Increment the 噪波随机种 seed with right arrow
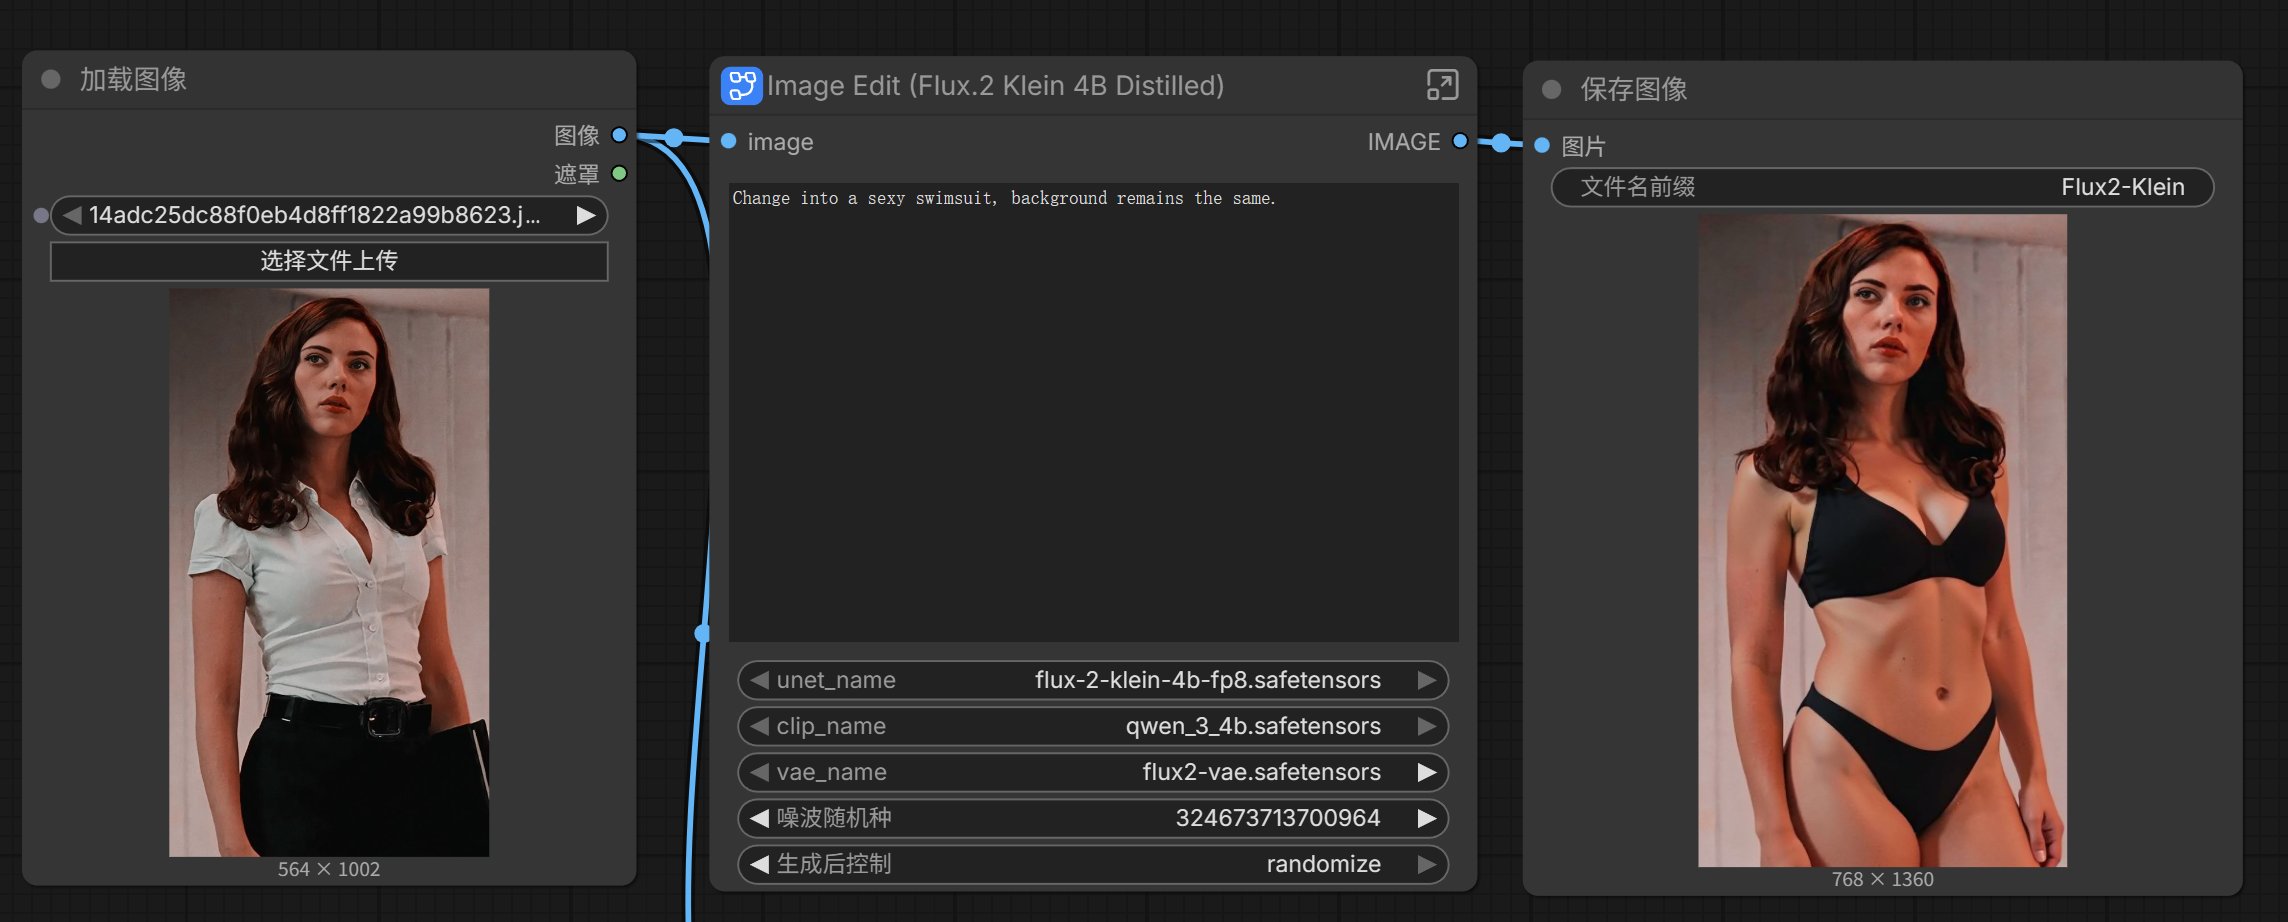 point(1427,818)
